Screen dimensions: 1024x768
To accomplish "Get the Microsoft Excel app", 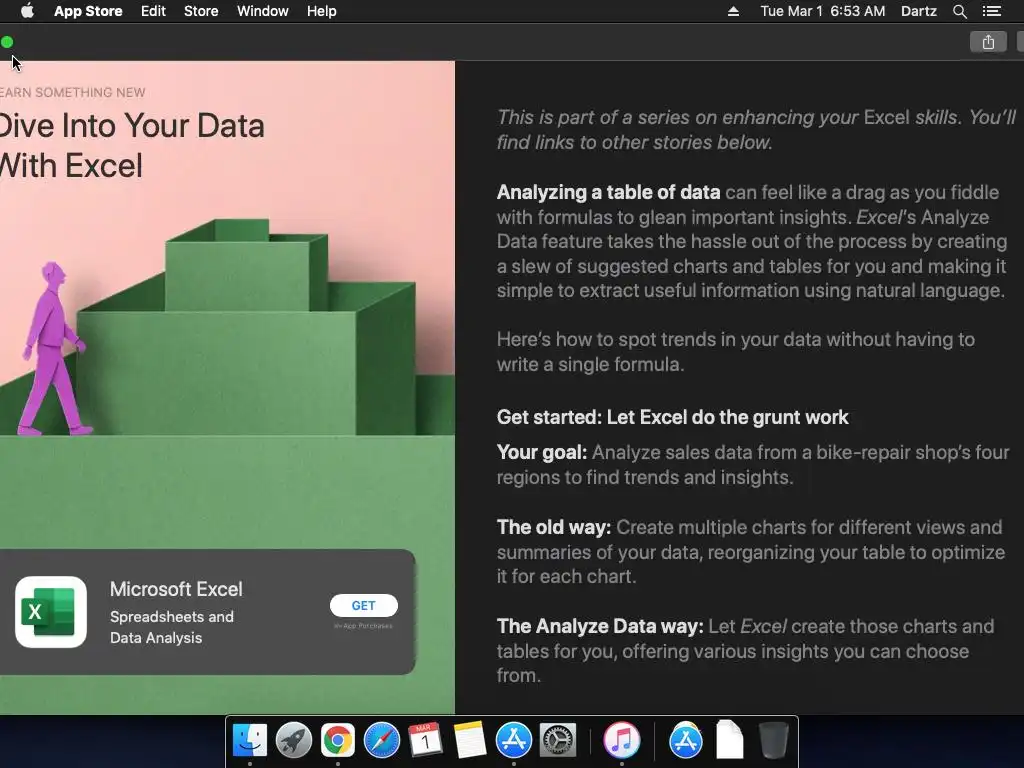I will point(364,605).
